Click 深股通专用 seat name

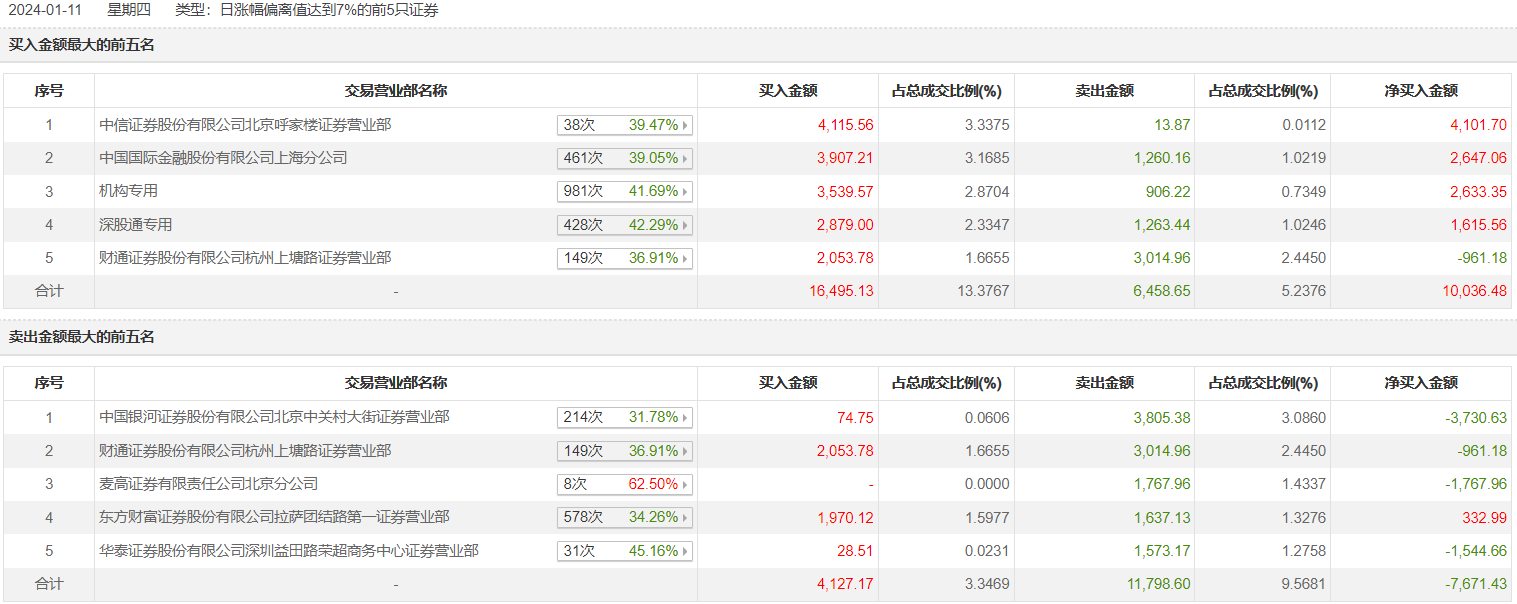pyautogui.click(x=136, y=225)
